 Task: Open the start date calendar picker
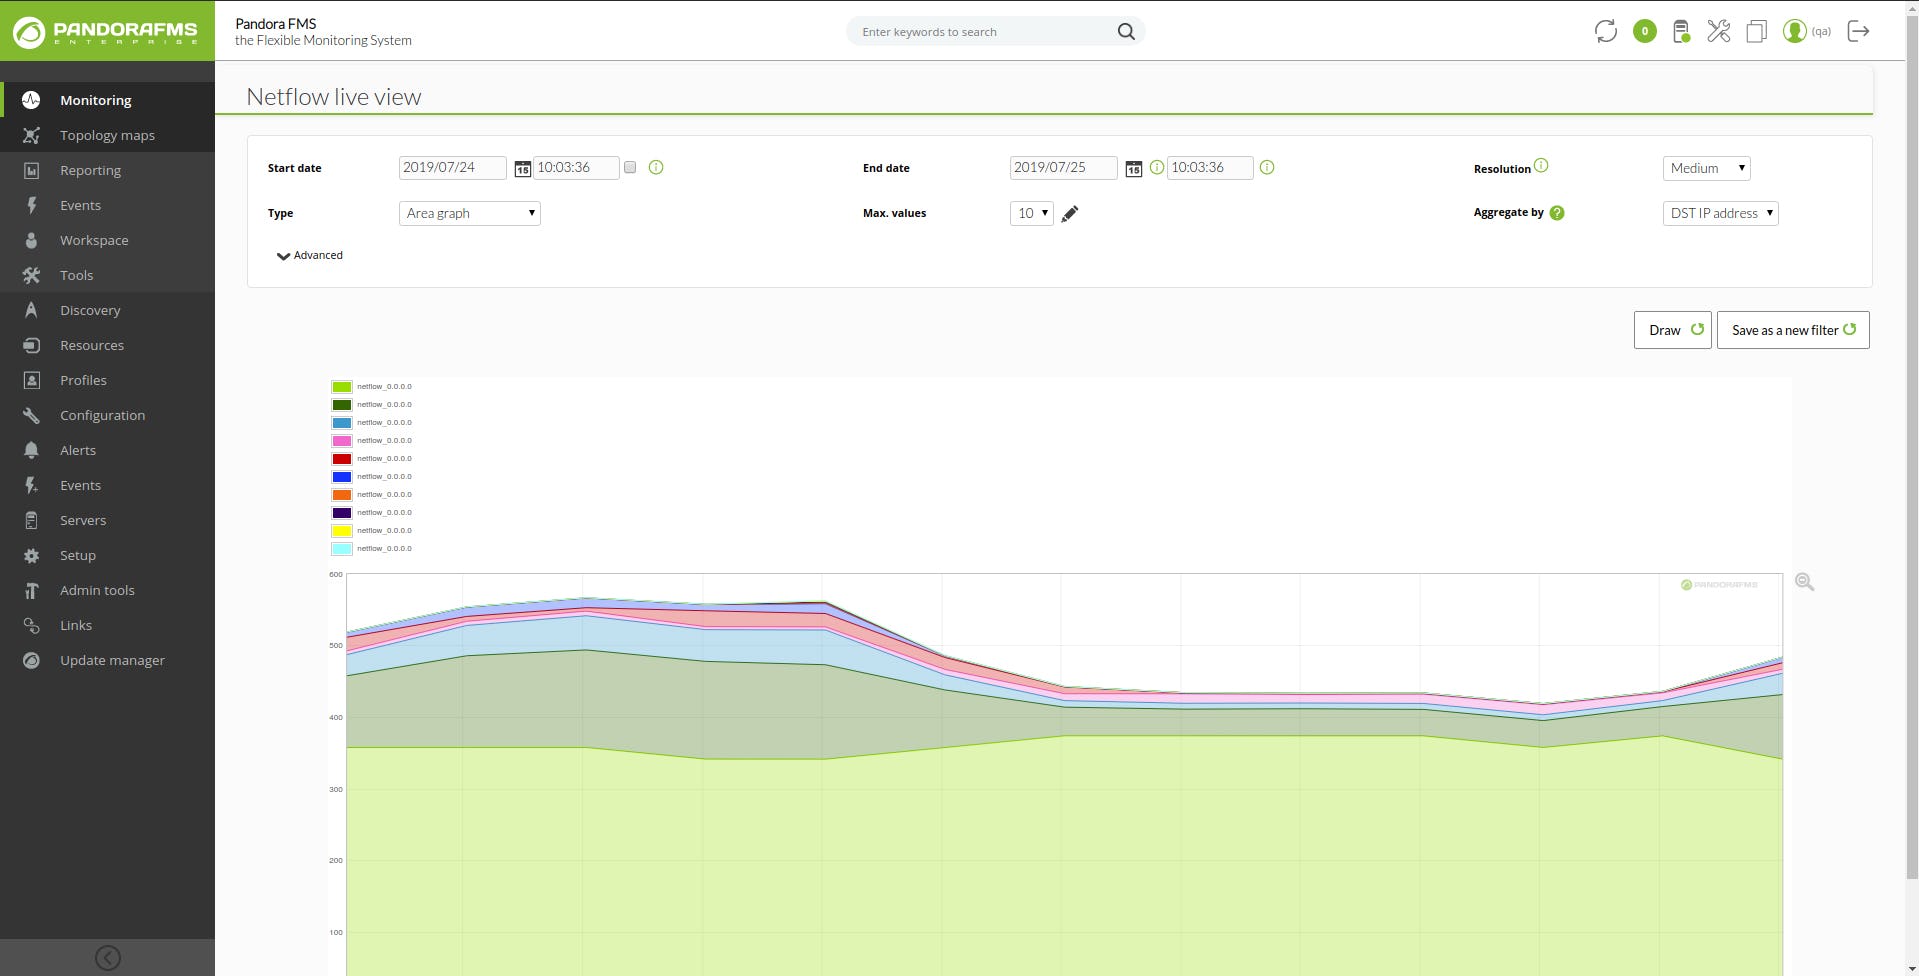click(x=522, y=169)
